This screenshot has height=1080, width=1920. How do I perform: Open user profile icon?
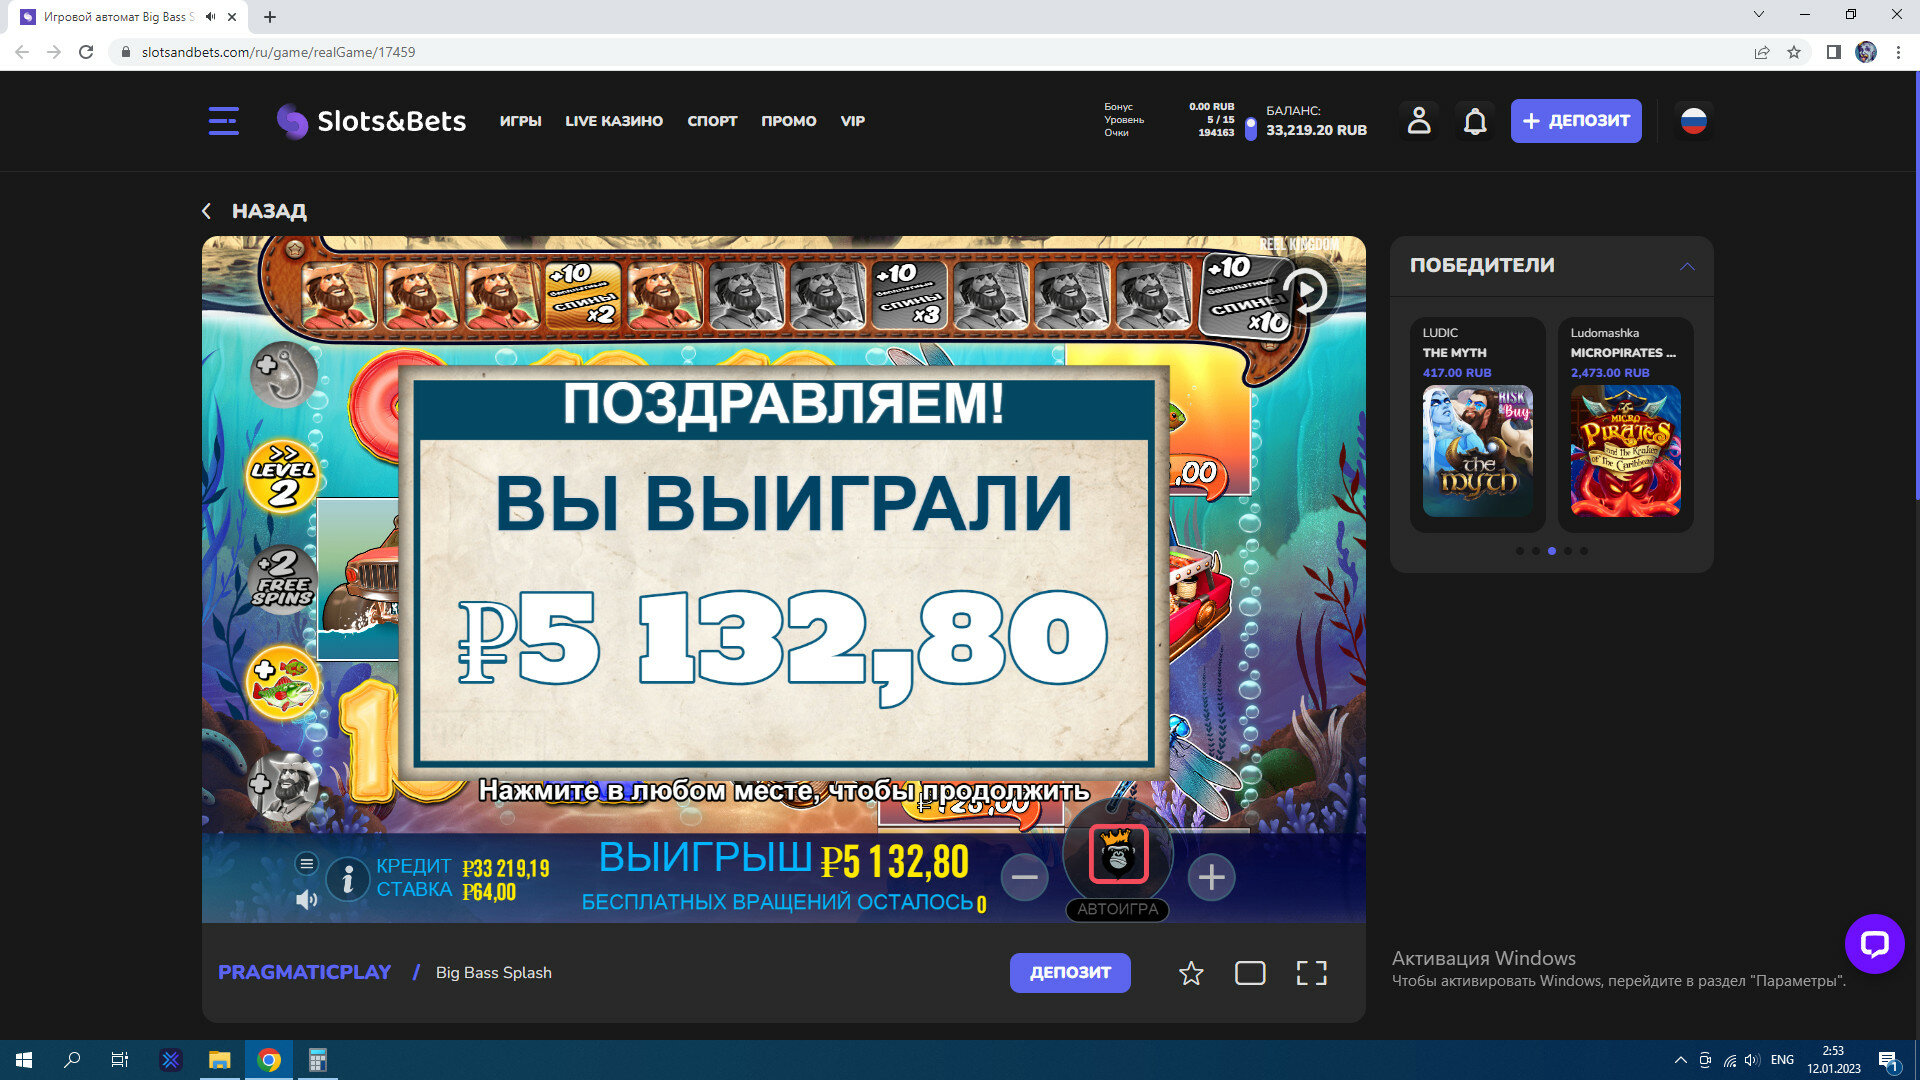(x=1418, y=121)
